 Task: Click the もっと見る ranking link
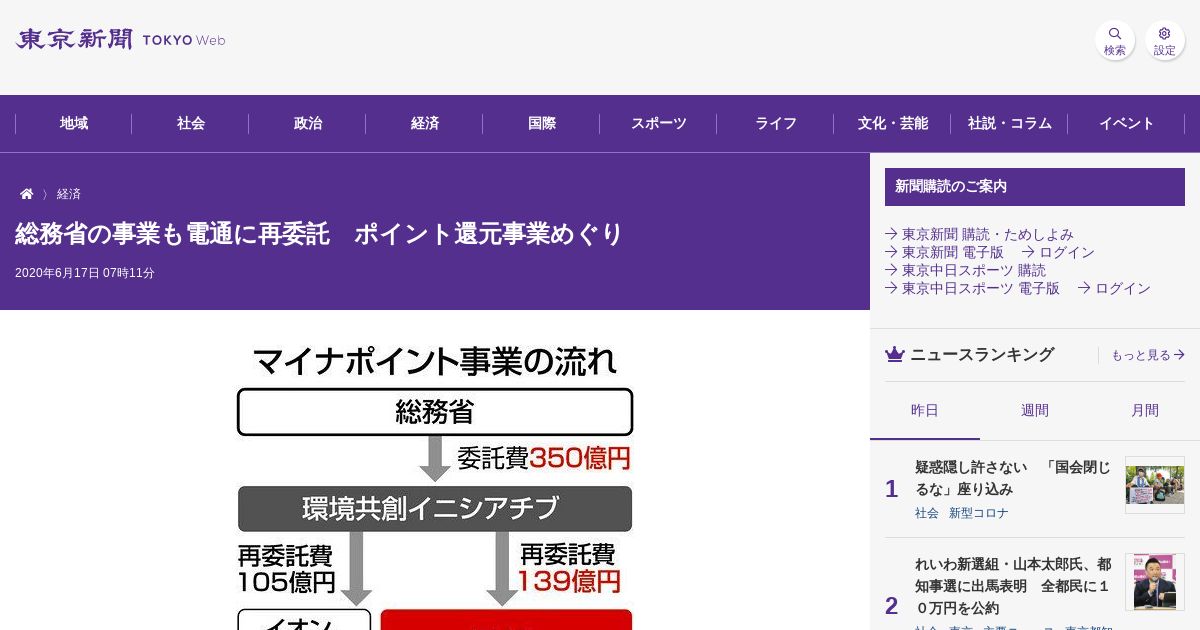pos(1148,355)
